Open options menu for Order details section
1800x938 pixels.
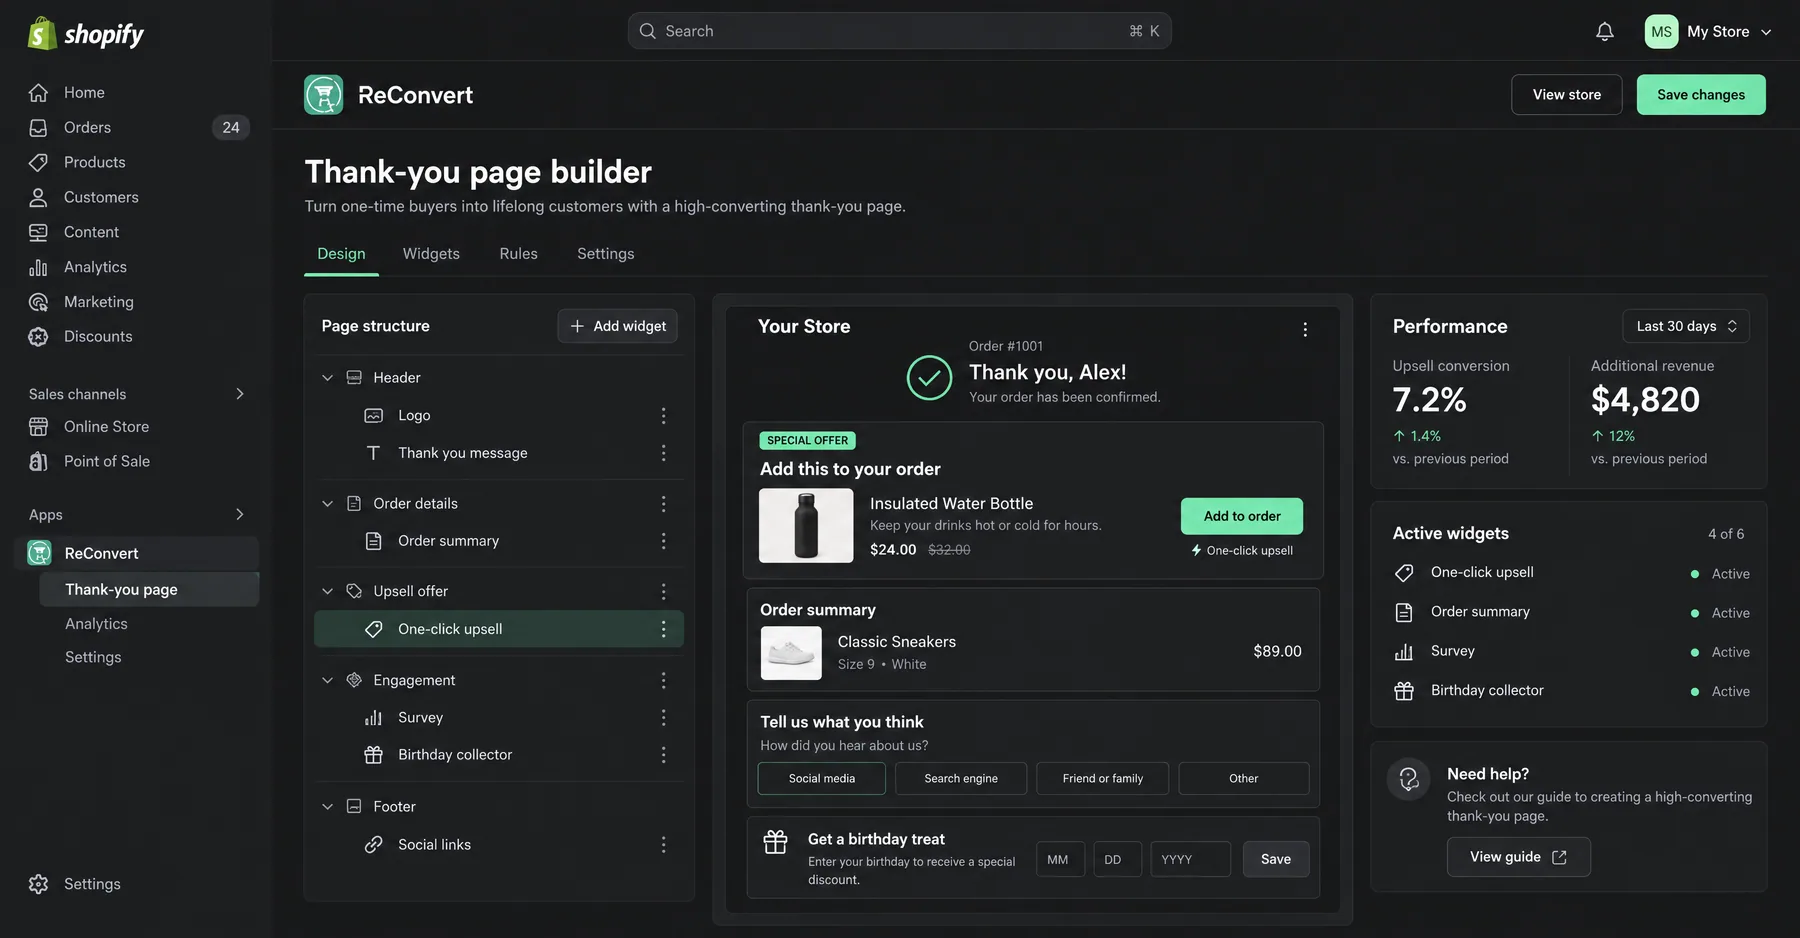pyautogui.click(x=663, y=504)
